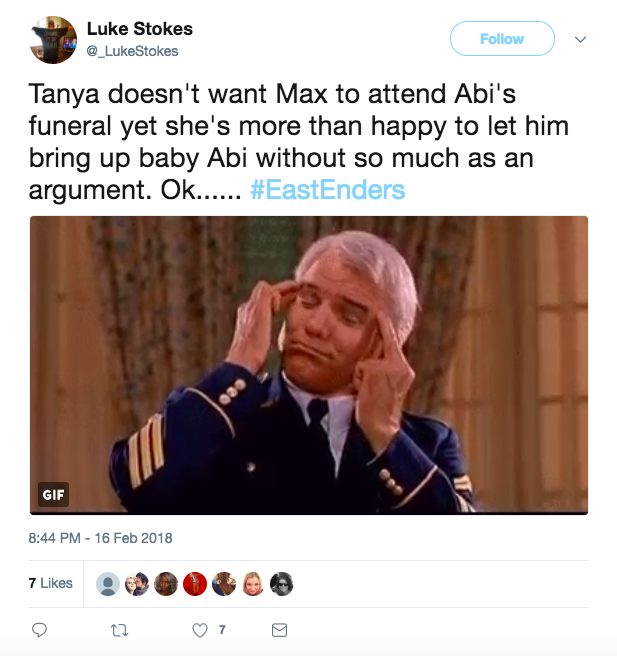Open the tweet options chevron menu

(580, 40)
